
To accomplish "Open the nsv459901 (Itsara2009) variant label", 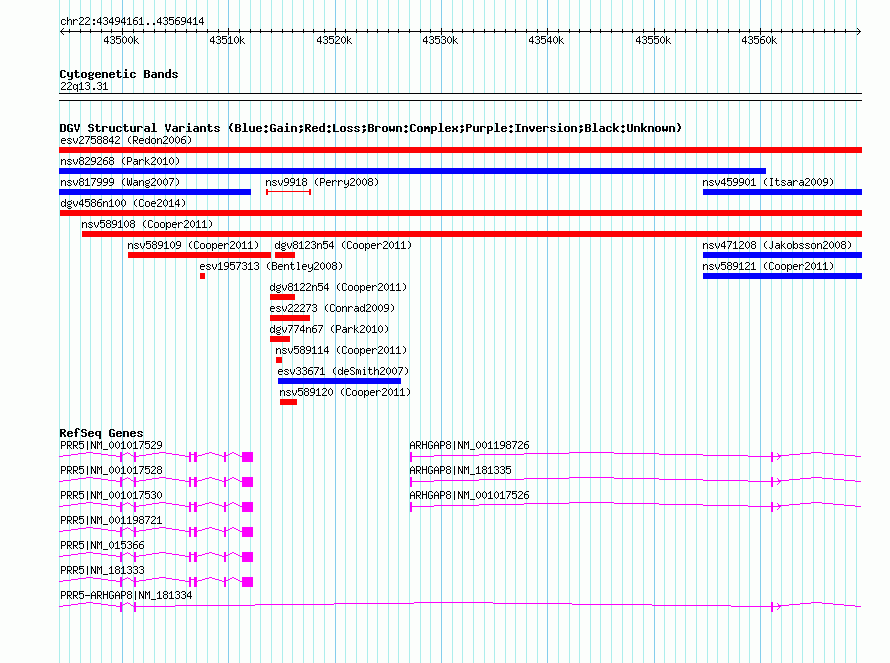I will [x=768, y=182].
